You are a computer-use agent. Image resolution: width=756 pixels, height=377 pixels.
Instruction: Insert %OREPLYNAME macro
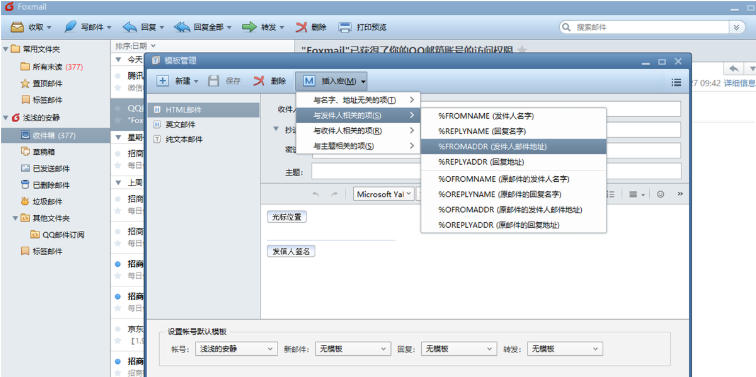(x=513, y=194)
